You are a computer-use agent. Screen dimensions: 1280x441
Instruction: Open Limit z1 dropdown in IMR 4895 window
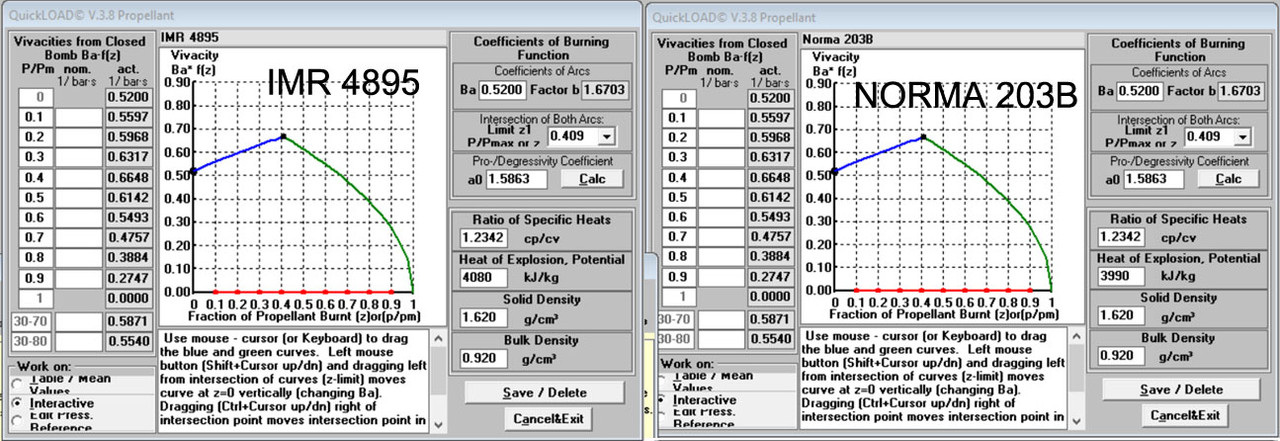point(607,135)
